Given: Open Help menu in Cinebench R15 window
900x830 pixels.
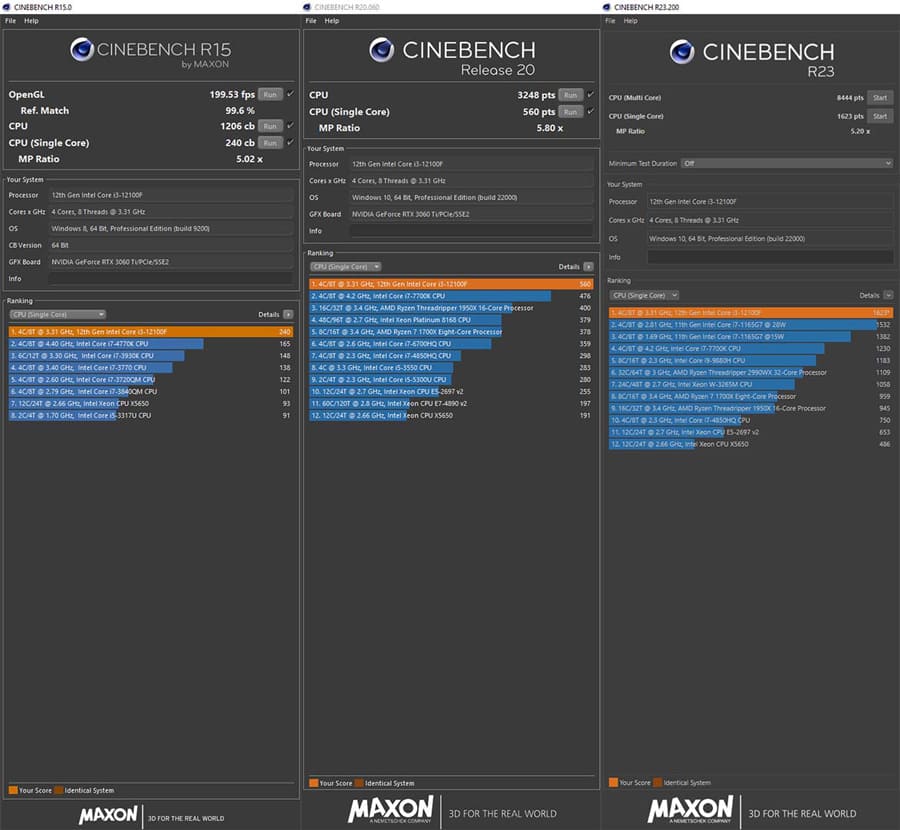Looking at the screenshot, I should point(31,21).
